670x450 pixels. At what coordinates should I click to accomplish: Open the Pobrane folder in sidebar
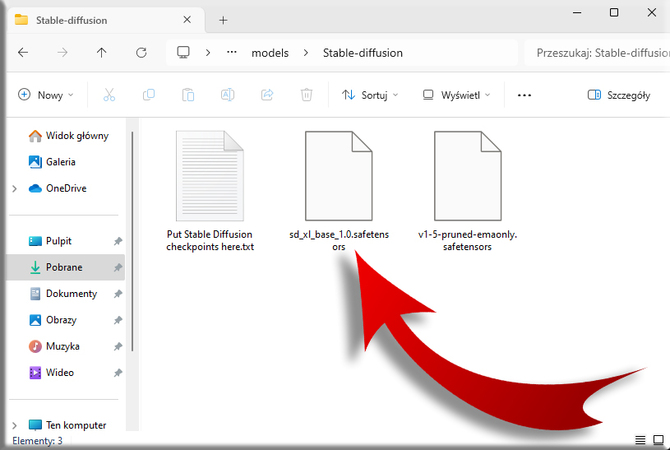coord(66,268)
